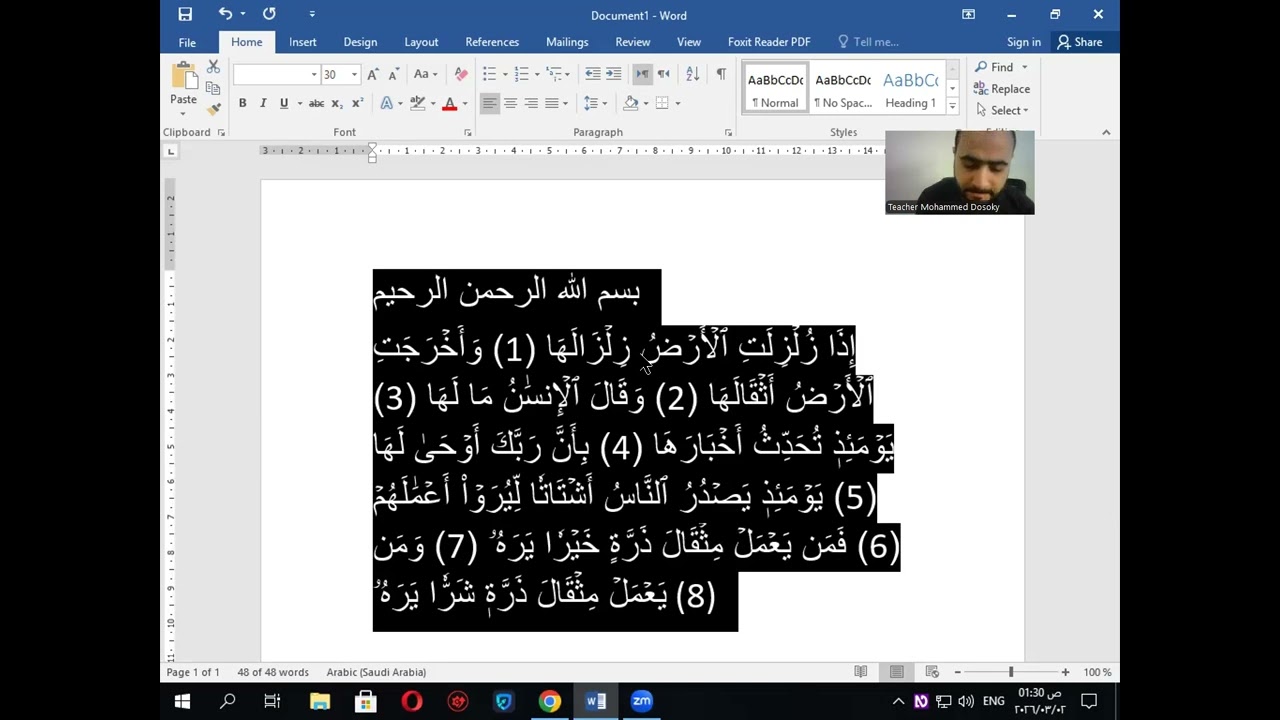This screenshot has width=1280, height=720.
Task: Increase font size with the grow font icon
Action: (x=373, y=74)
